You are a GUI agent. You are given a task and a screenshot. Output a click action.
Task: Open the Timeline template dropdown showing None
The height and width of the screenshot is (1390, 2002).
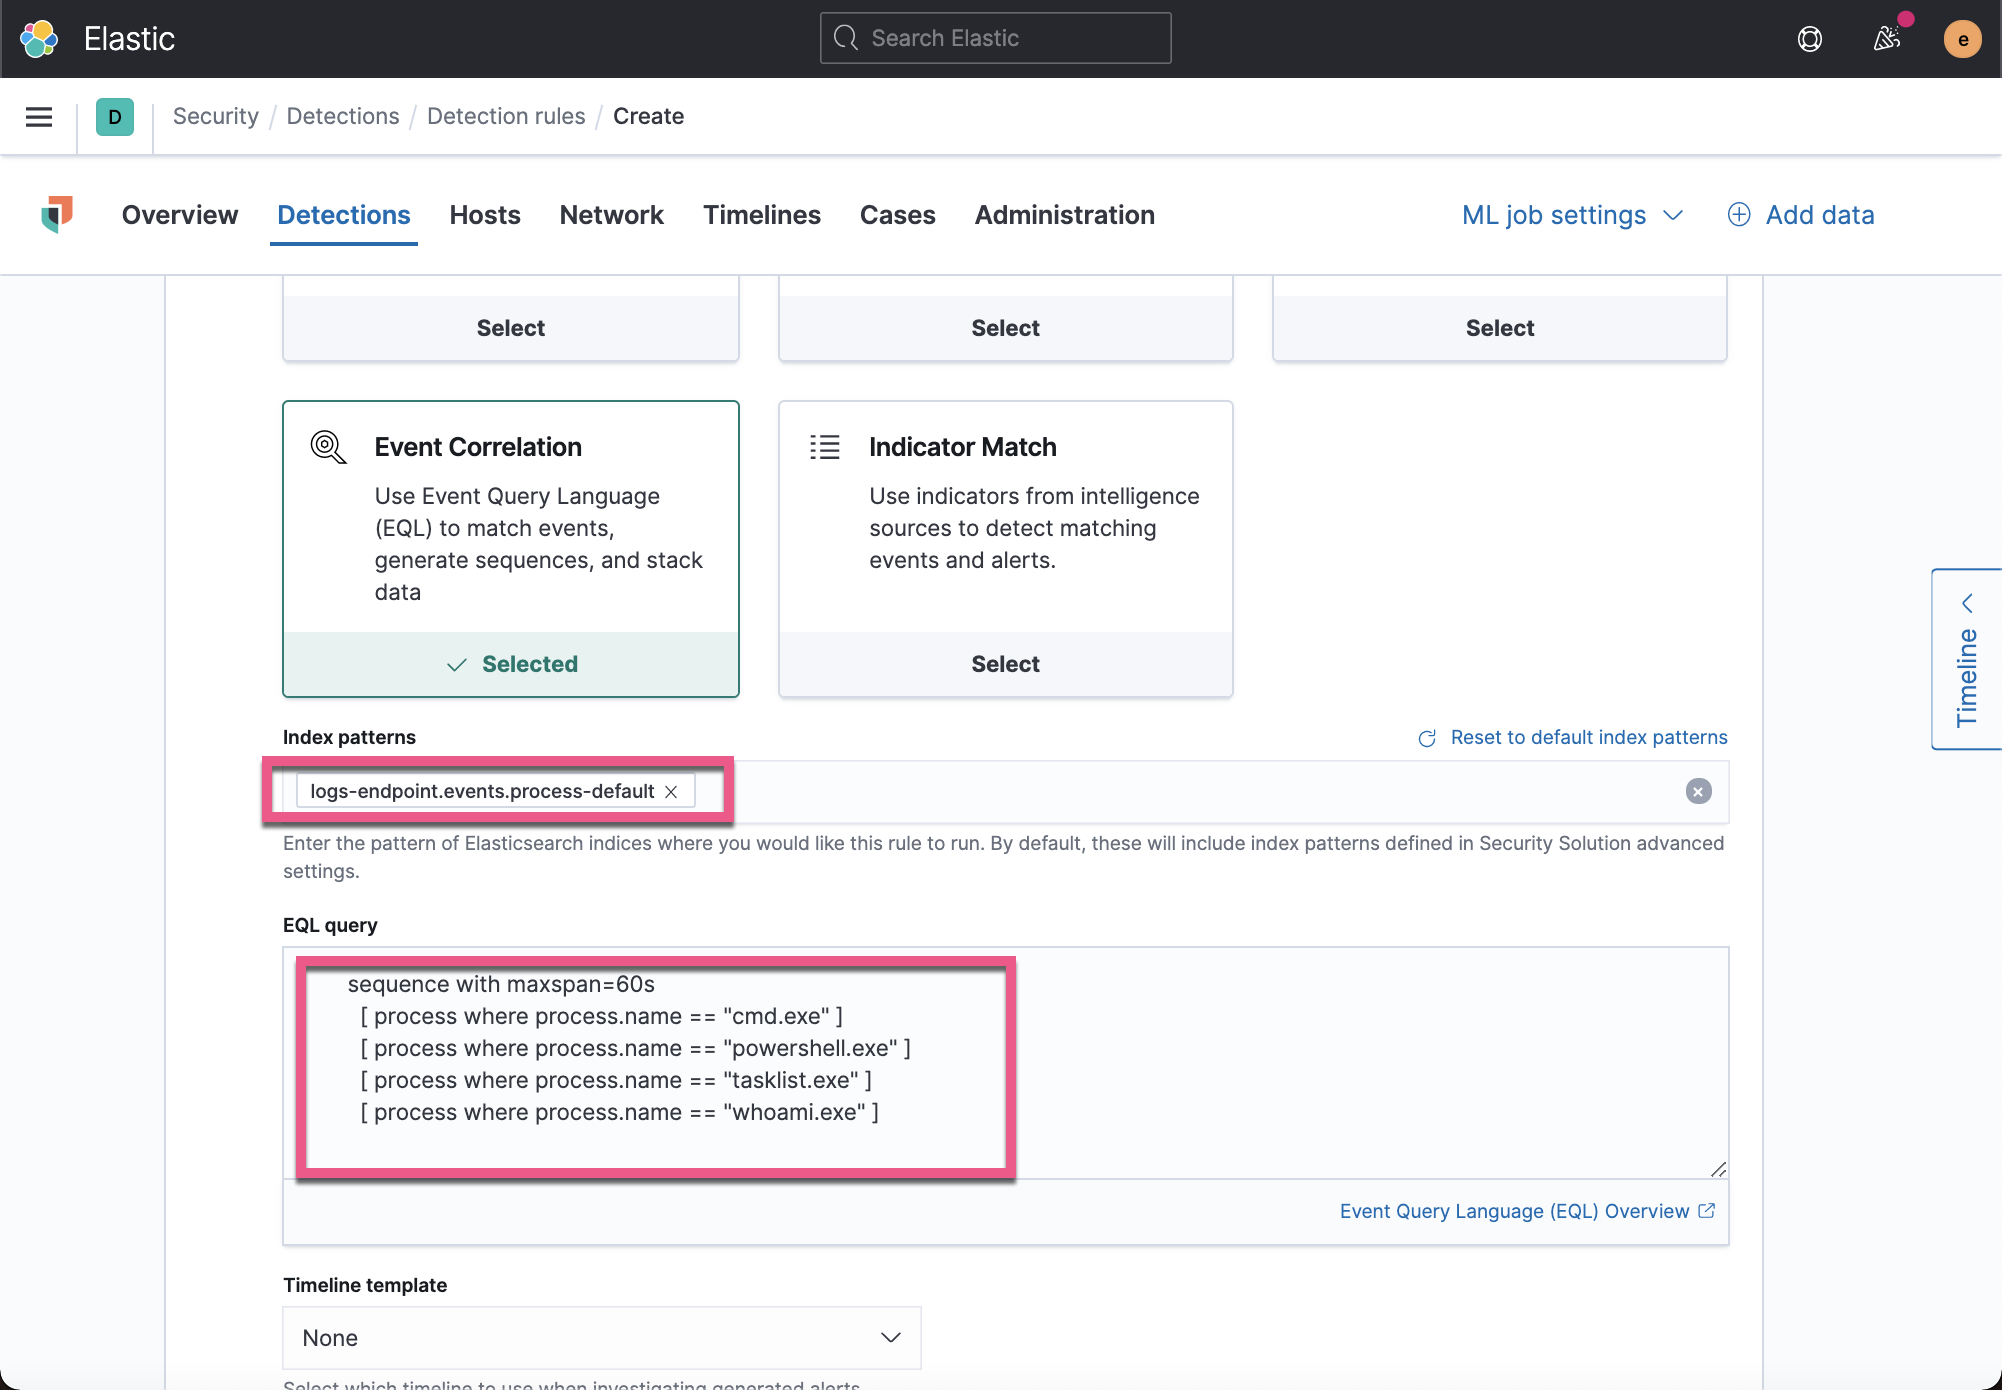pos(600,1337)
